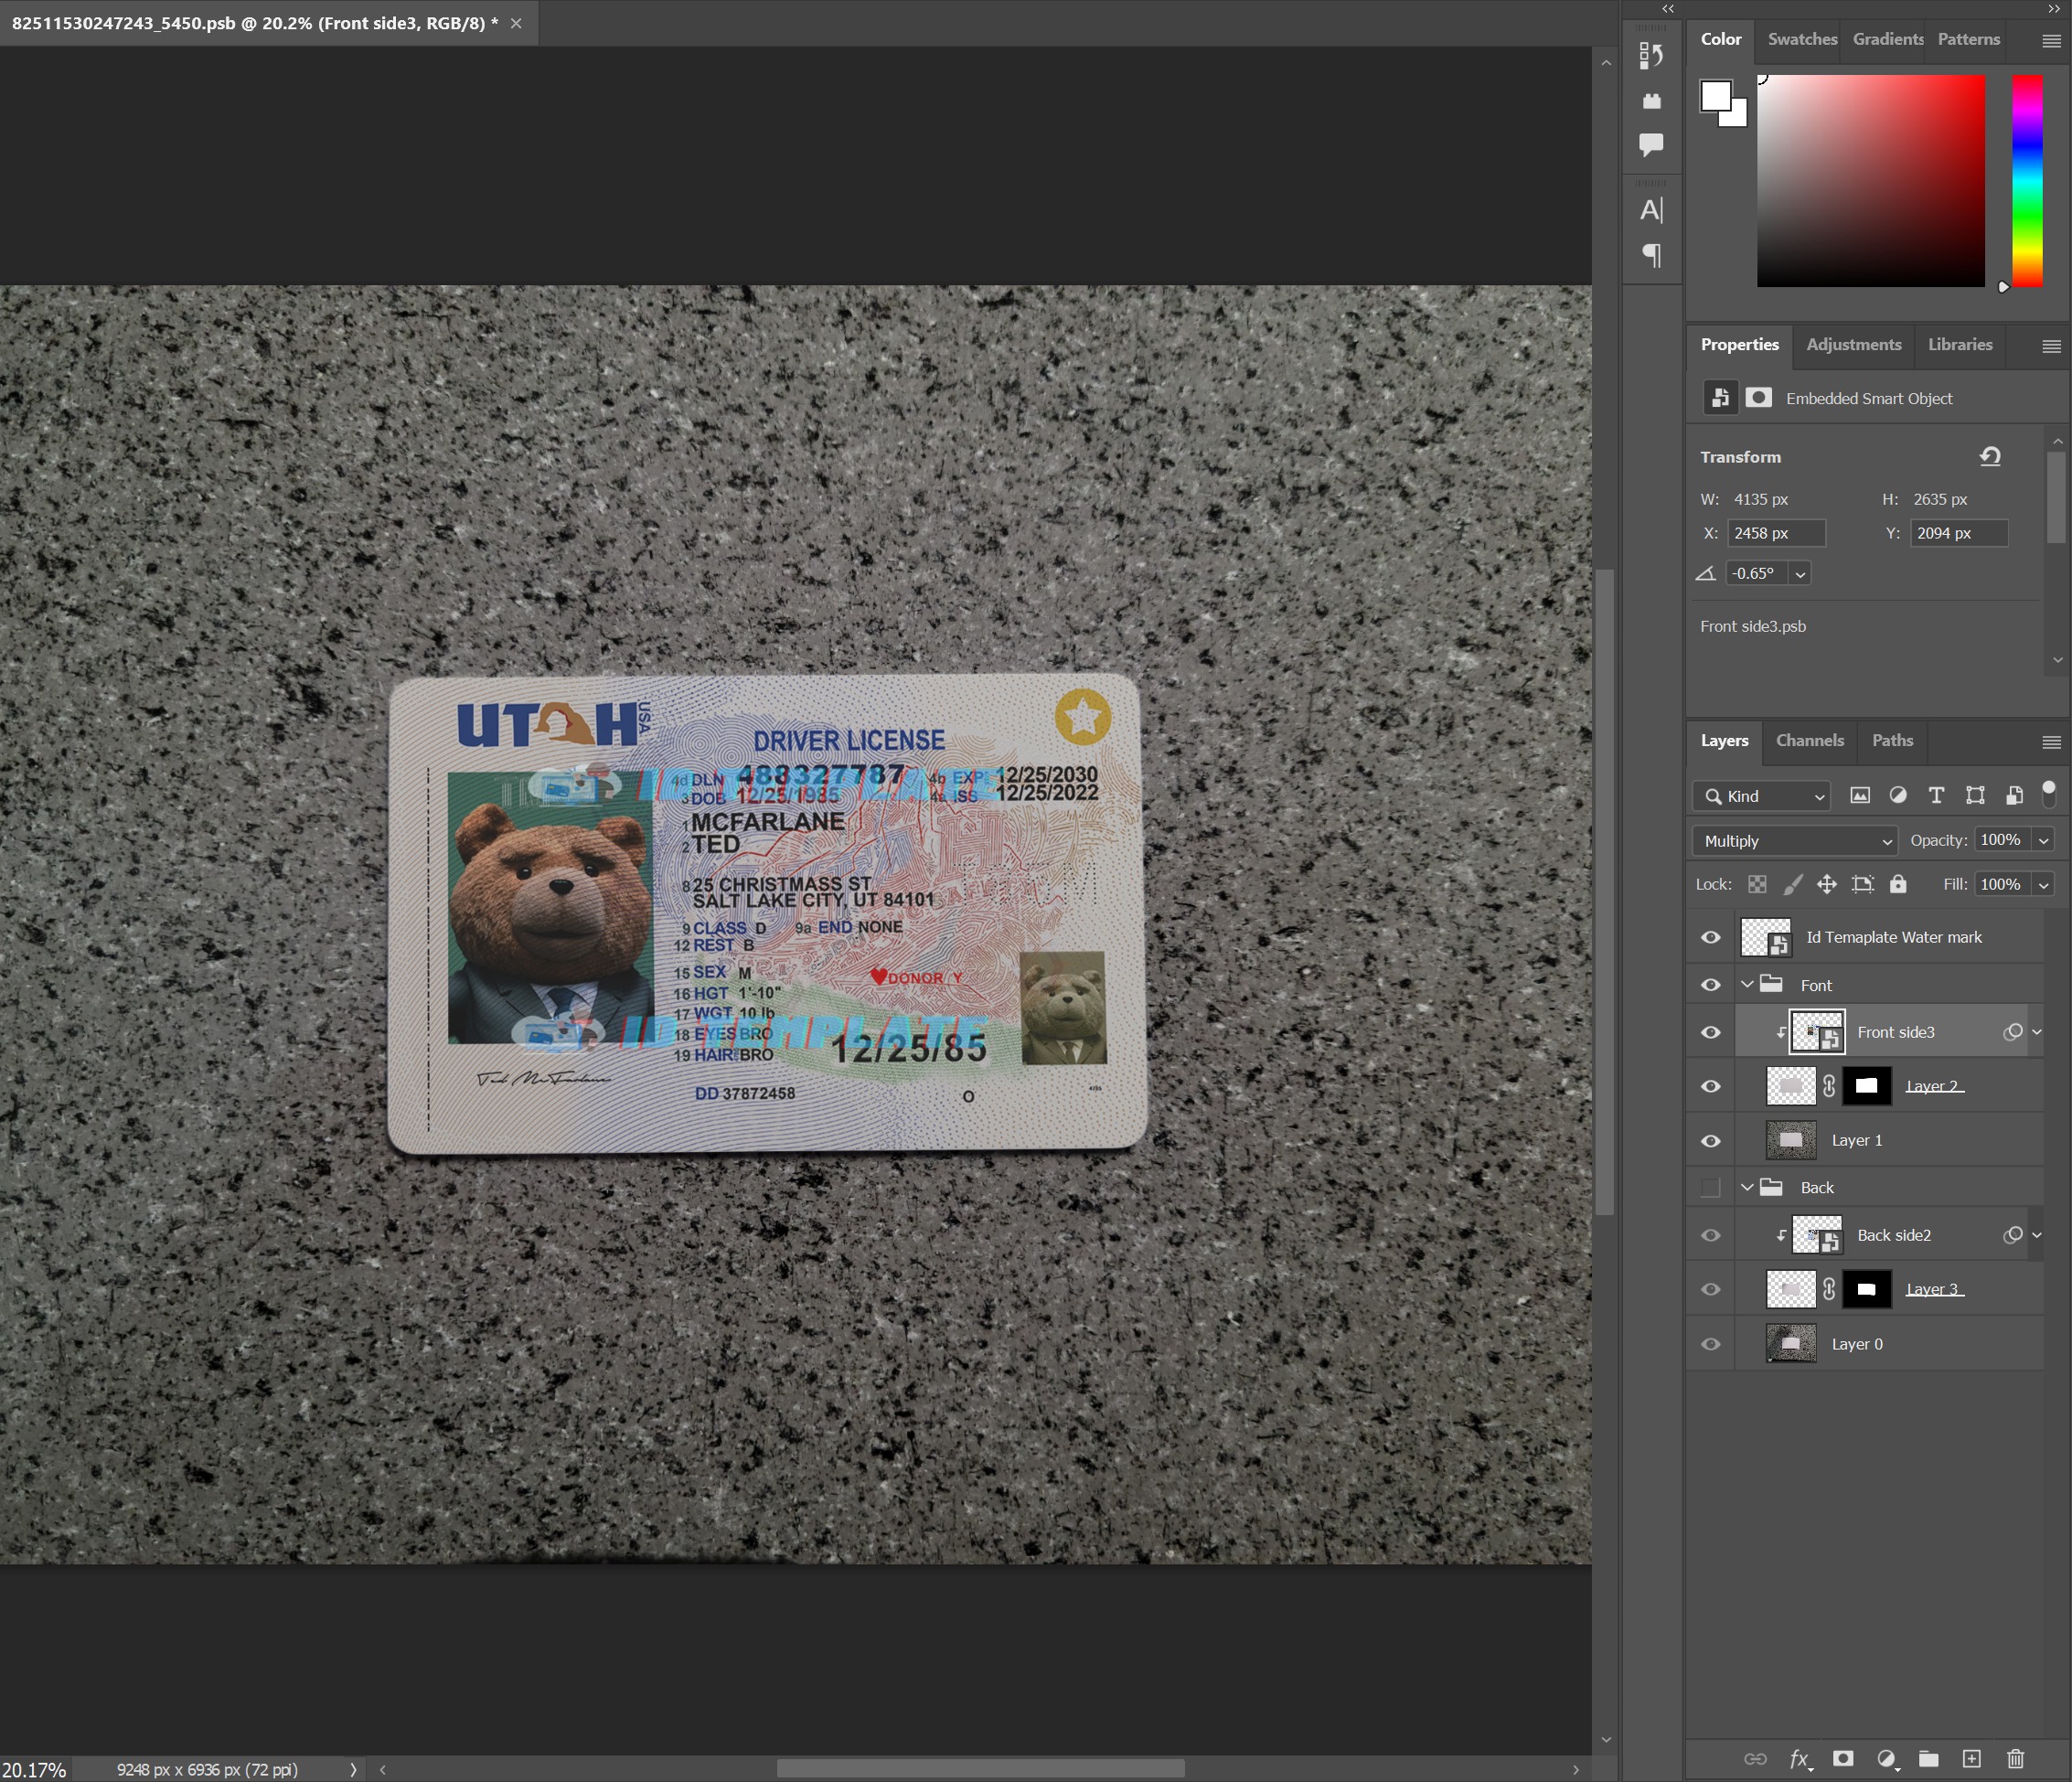Filter layers by pixel layer icon
The image size is (2072, 1782).
(1859, 796)
